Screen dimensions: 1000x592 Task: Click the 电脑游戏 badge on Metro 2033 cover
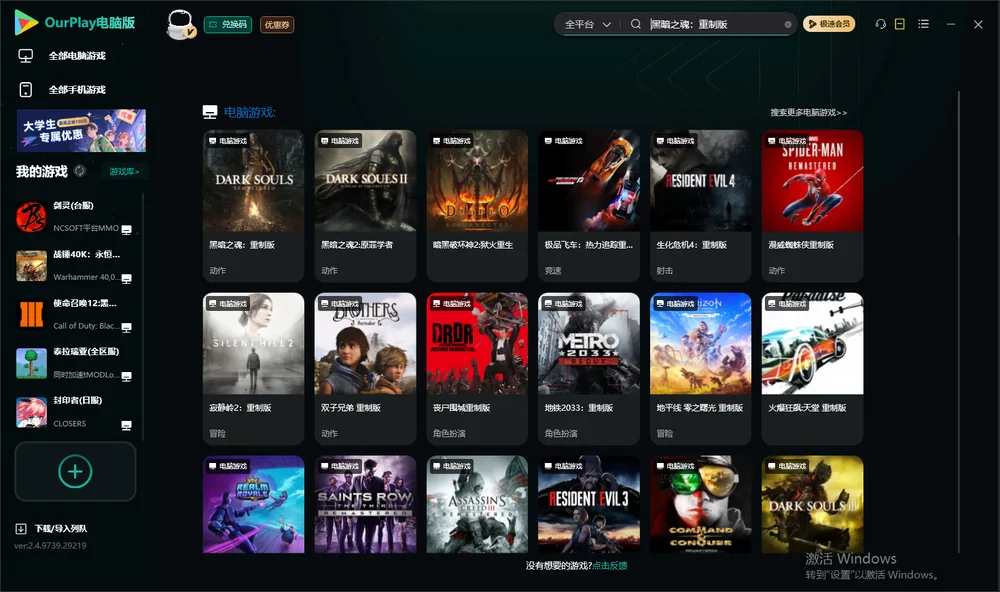[563, 304]
